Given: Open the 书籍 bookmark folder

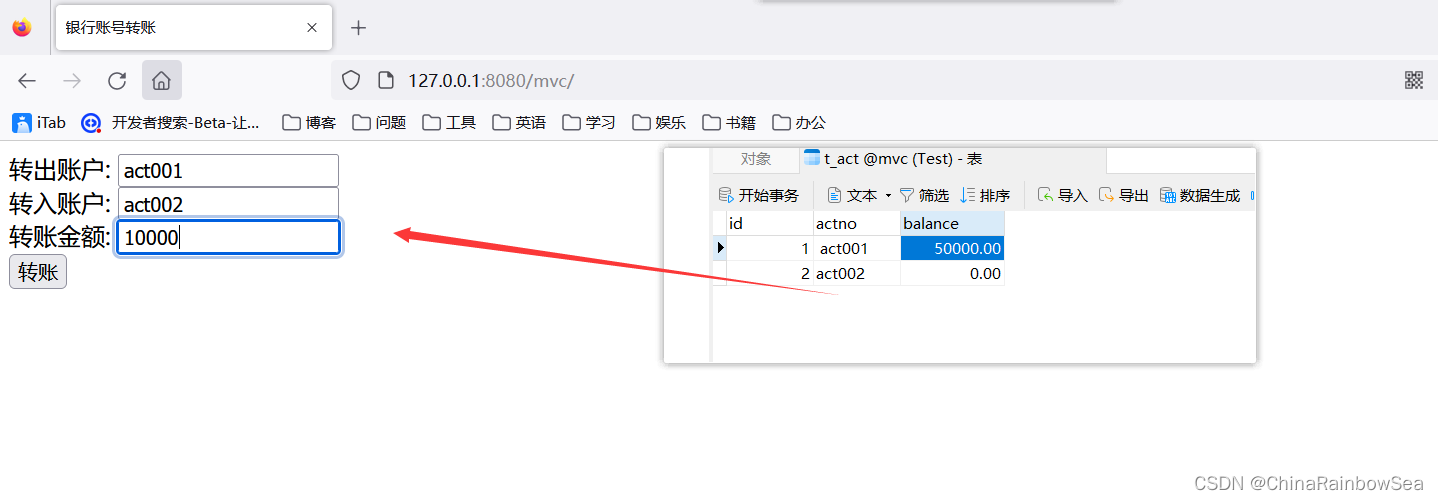Looking at the screenshot, I should pos(729,123).
